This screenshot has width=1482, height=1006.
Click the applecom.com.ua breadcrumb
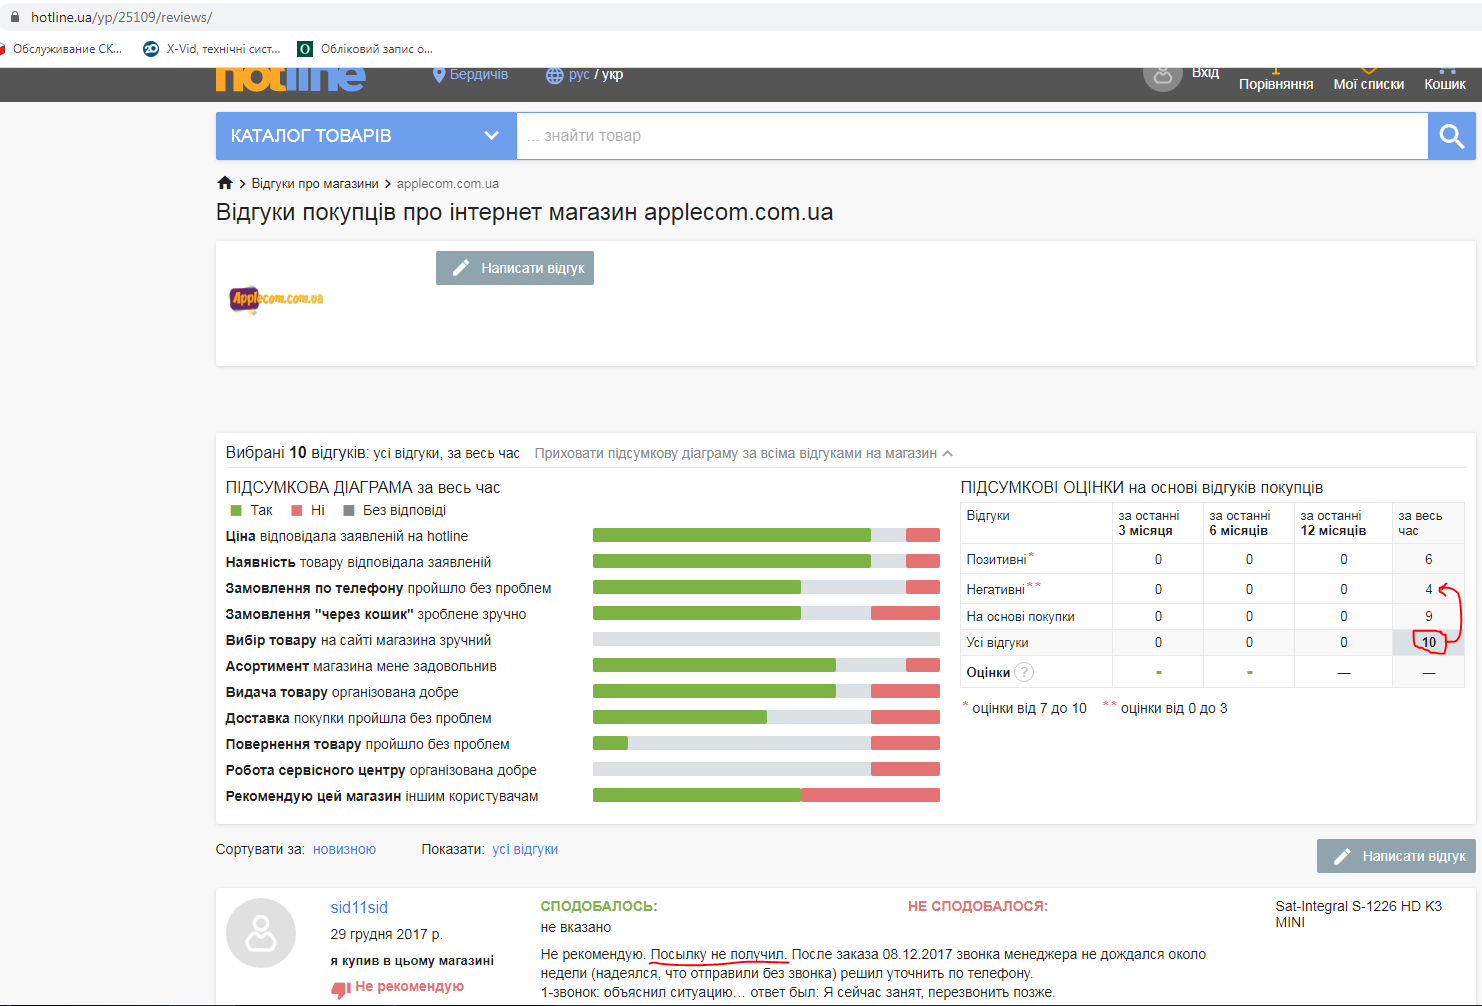[448, 184]
